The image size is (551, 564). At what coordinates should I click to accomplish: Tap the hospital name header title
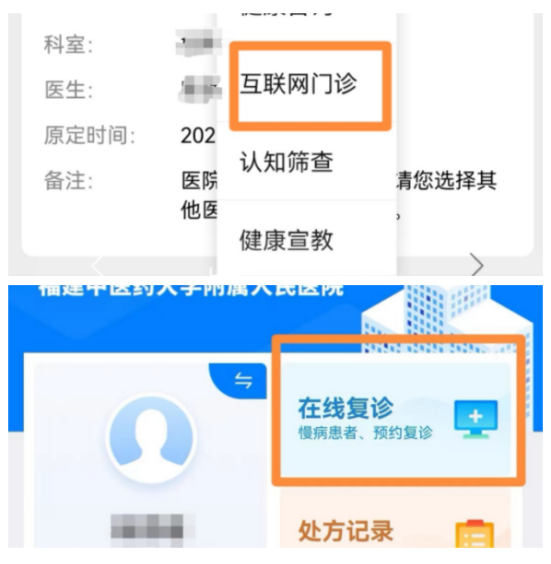(x=191, y=290)
